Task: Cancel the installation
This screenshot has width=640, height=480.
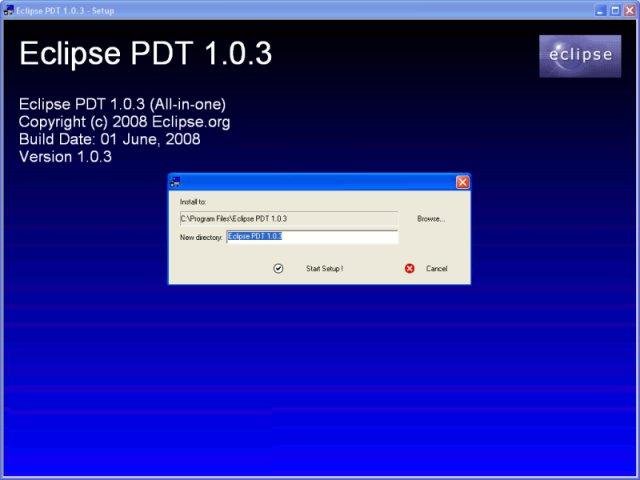Action: click(x=436, y=269)
